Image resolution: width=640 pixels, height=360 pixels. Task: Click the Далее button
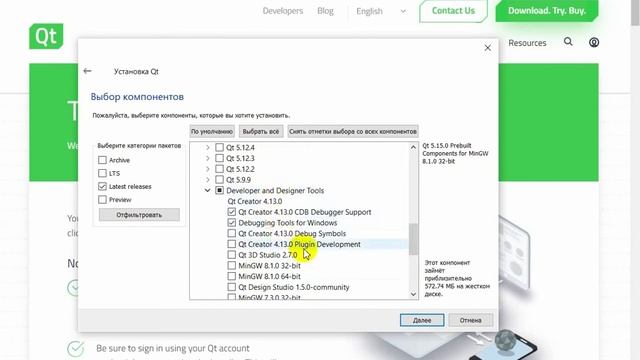(x=422, y=320)
